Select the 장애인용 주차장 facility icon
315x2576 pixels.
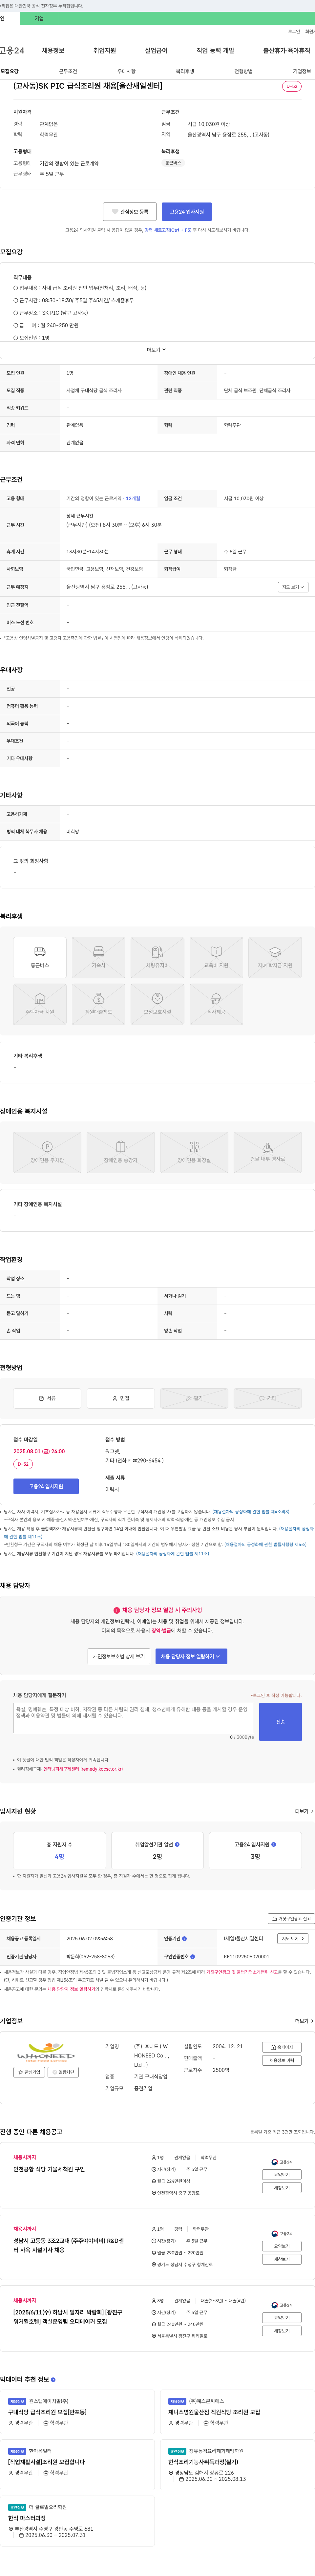[47, 1153]
